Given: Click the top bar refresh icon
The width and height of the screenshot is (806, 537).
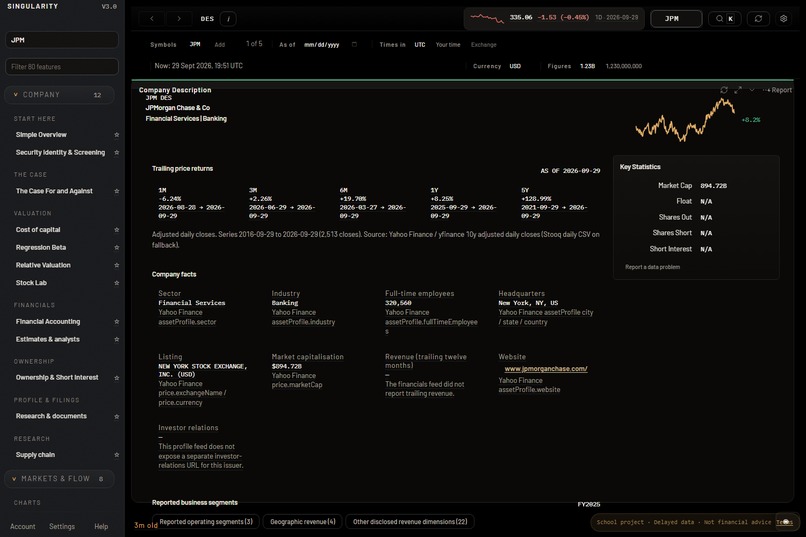Looking at the screenshot, I should (x=758, y=18).
